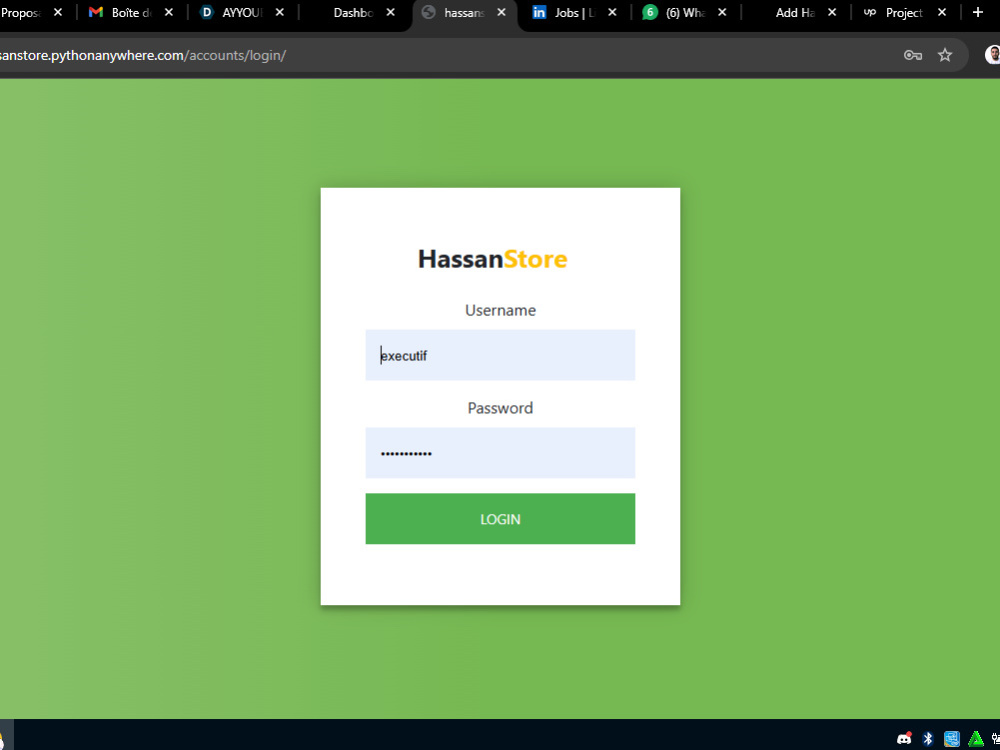This screenshot has width=1000, height=750.
Task: Close the Gmail Boîte tab
Action: [168, 12]
